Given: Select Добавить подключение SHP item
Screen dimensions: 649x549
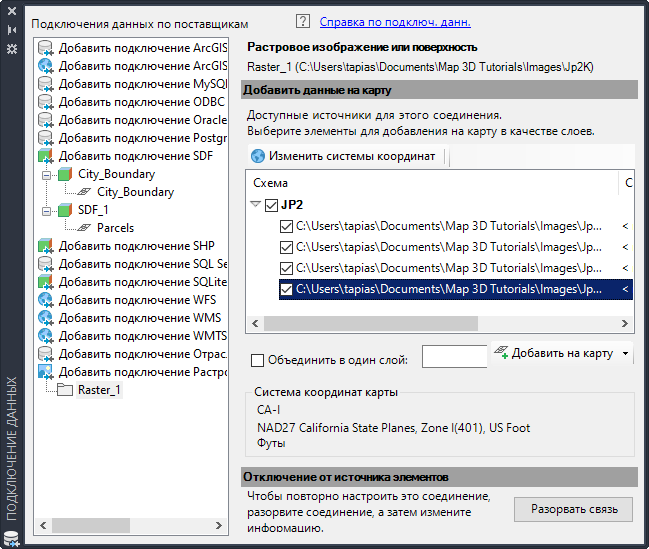Looking at the screenshot, I should point(137,246).
